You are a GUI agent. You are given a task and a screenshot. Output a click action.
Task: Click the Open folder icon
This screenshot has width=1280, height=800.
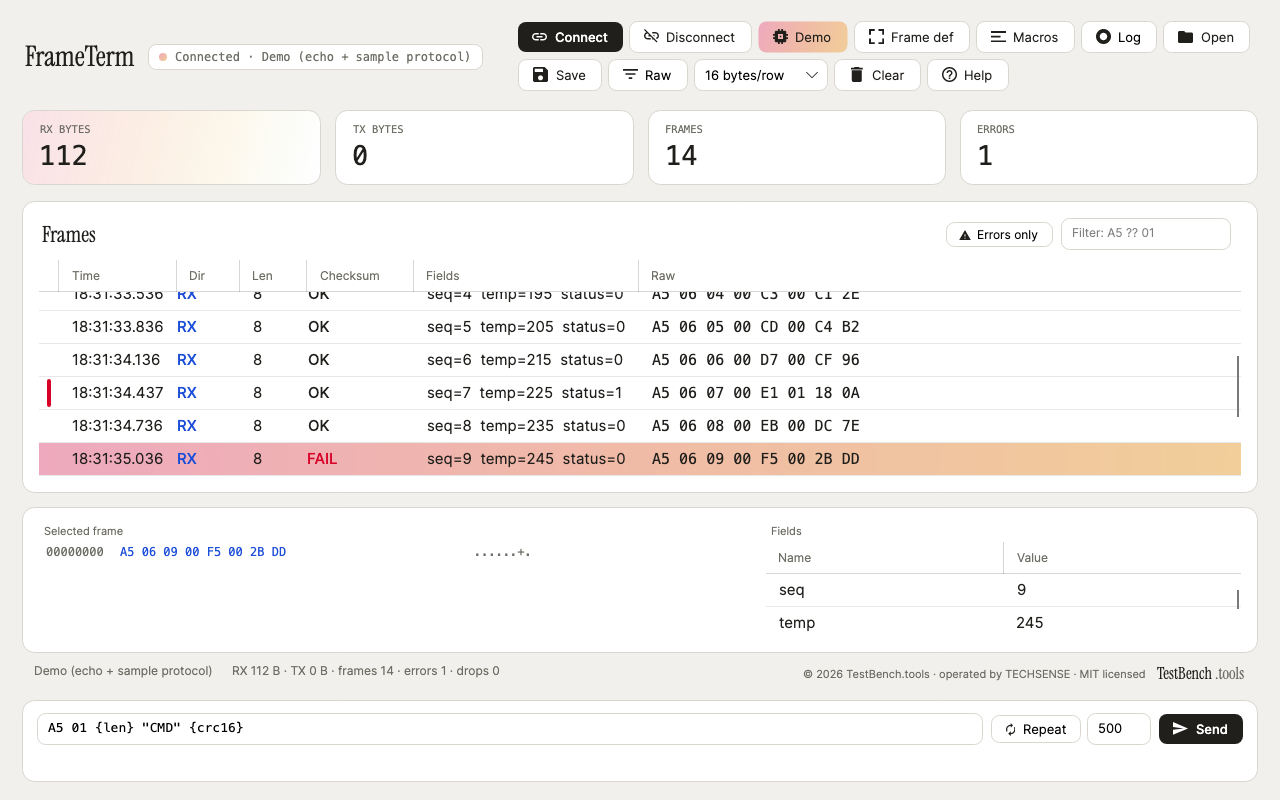[x=1185, y=37]
